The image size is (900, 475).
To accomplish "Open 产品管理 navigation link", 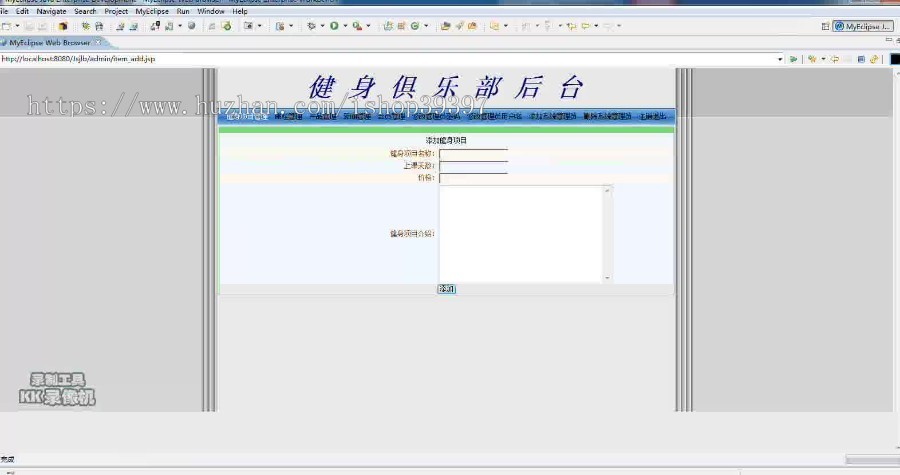I will click(x=323, y=116).
